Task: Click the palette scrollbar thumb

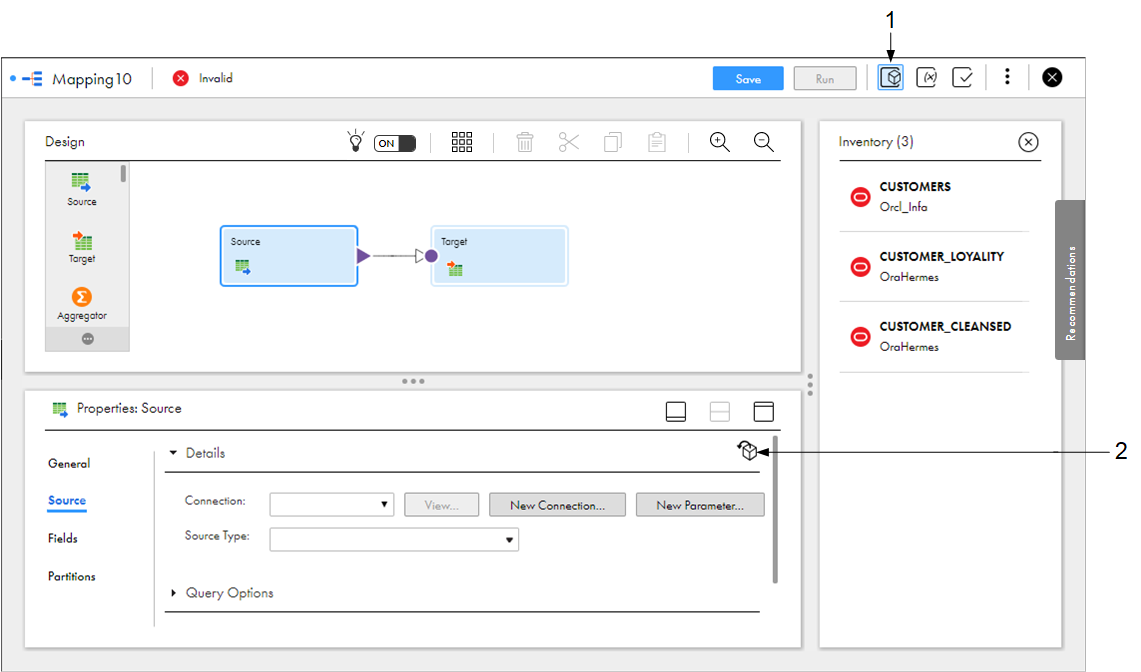Action: tap(123, 173)
